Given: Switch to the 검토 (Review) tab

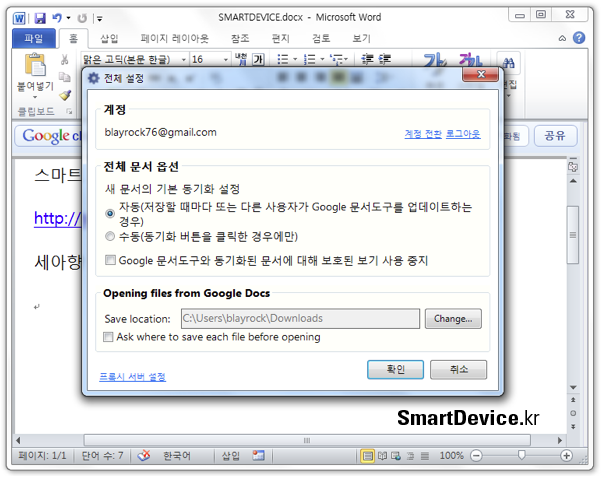Looking at the screenshot, I should click(321, 38).
